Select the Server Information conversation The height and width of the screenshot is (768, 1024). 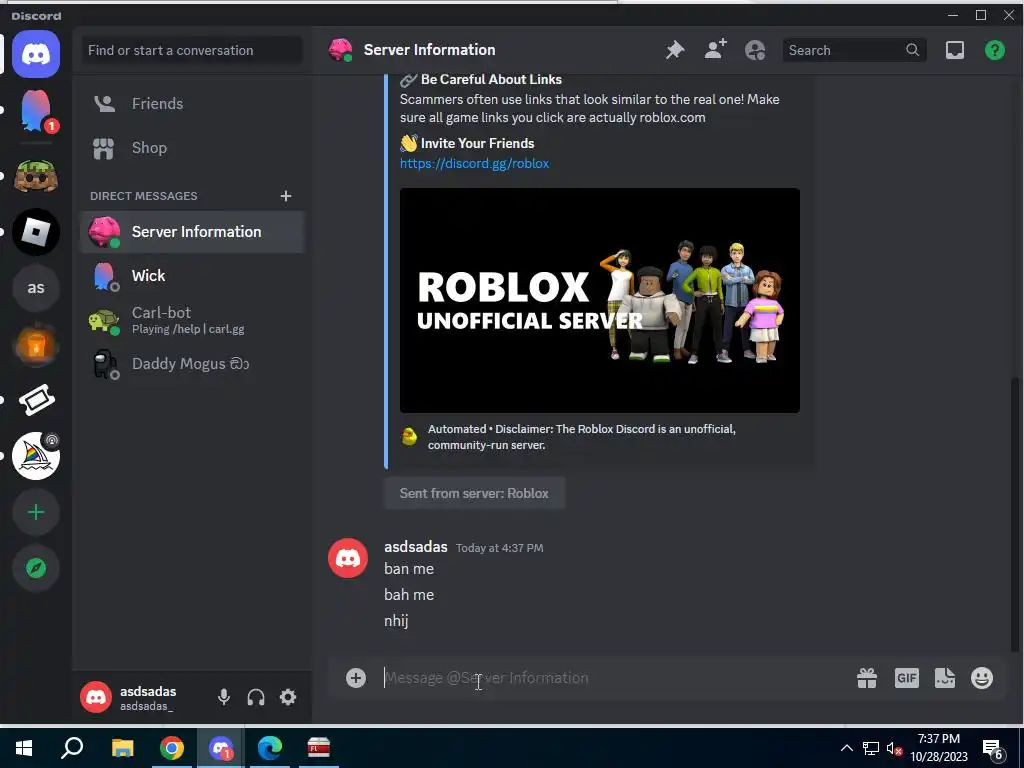coord(192,232)
